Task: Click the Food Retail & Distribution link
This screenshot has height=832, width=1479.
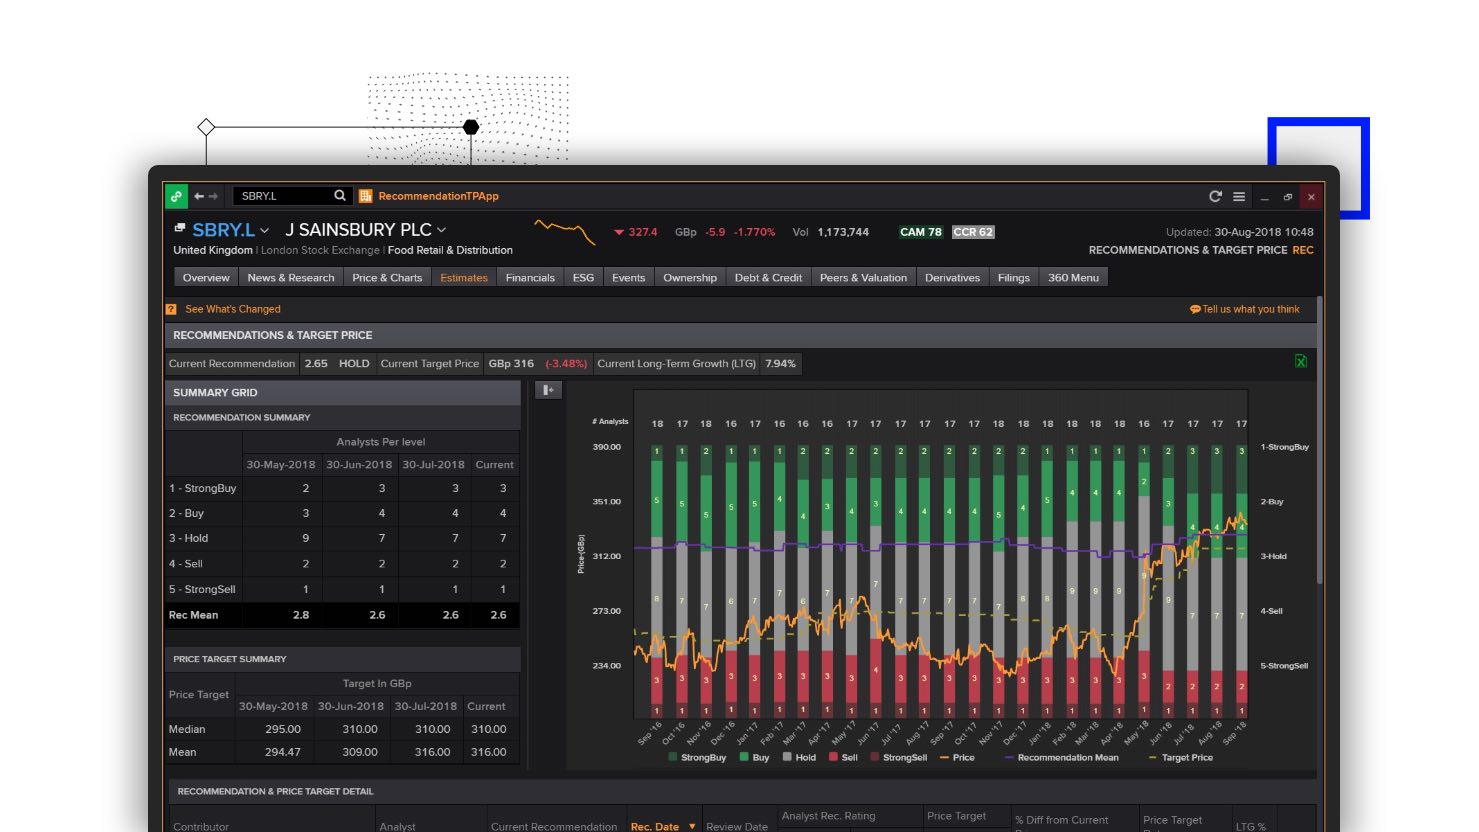Action: tap(450, 250)
